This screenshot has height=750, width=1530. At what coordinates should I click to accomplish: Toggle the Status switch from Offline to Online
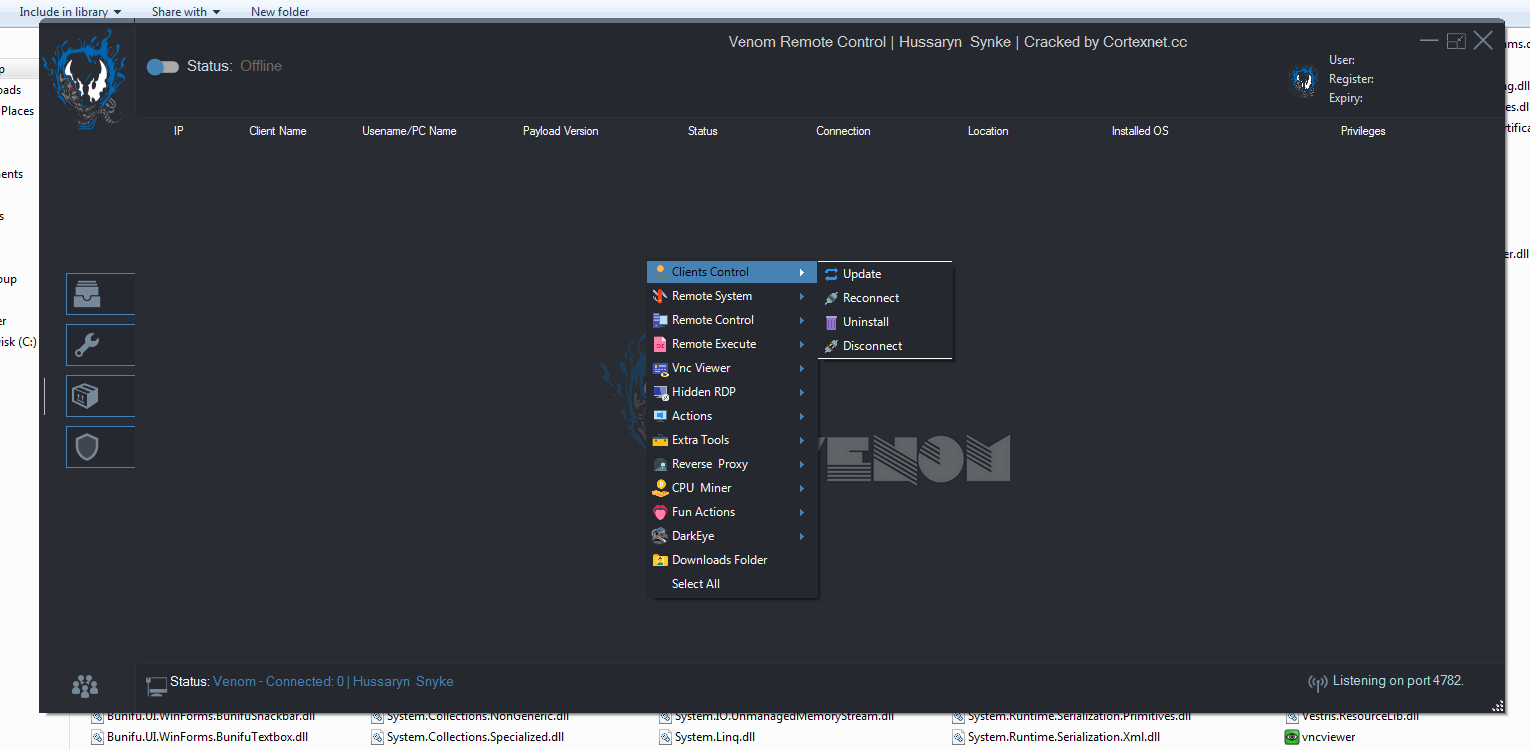click(162, 67)
